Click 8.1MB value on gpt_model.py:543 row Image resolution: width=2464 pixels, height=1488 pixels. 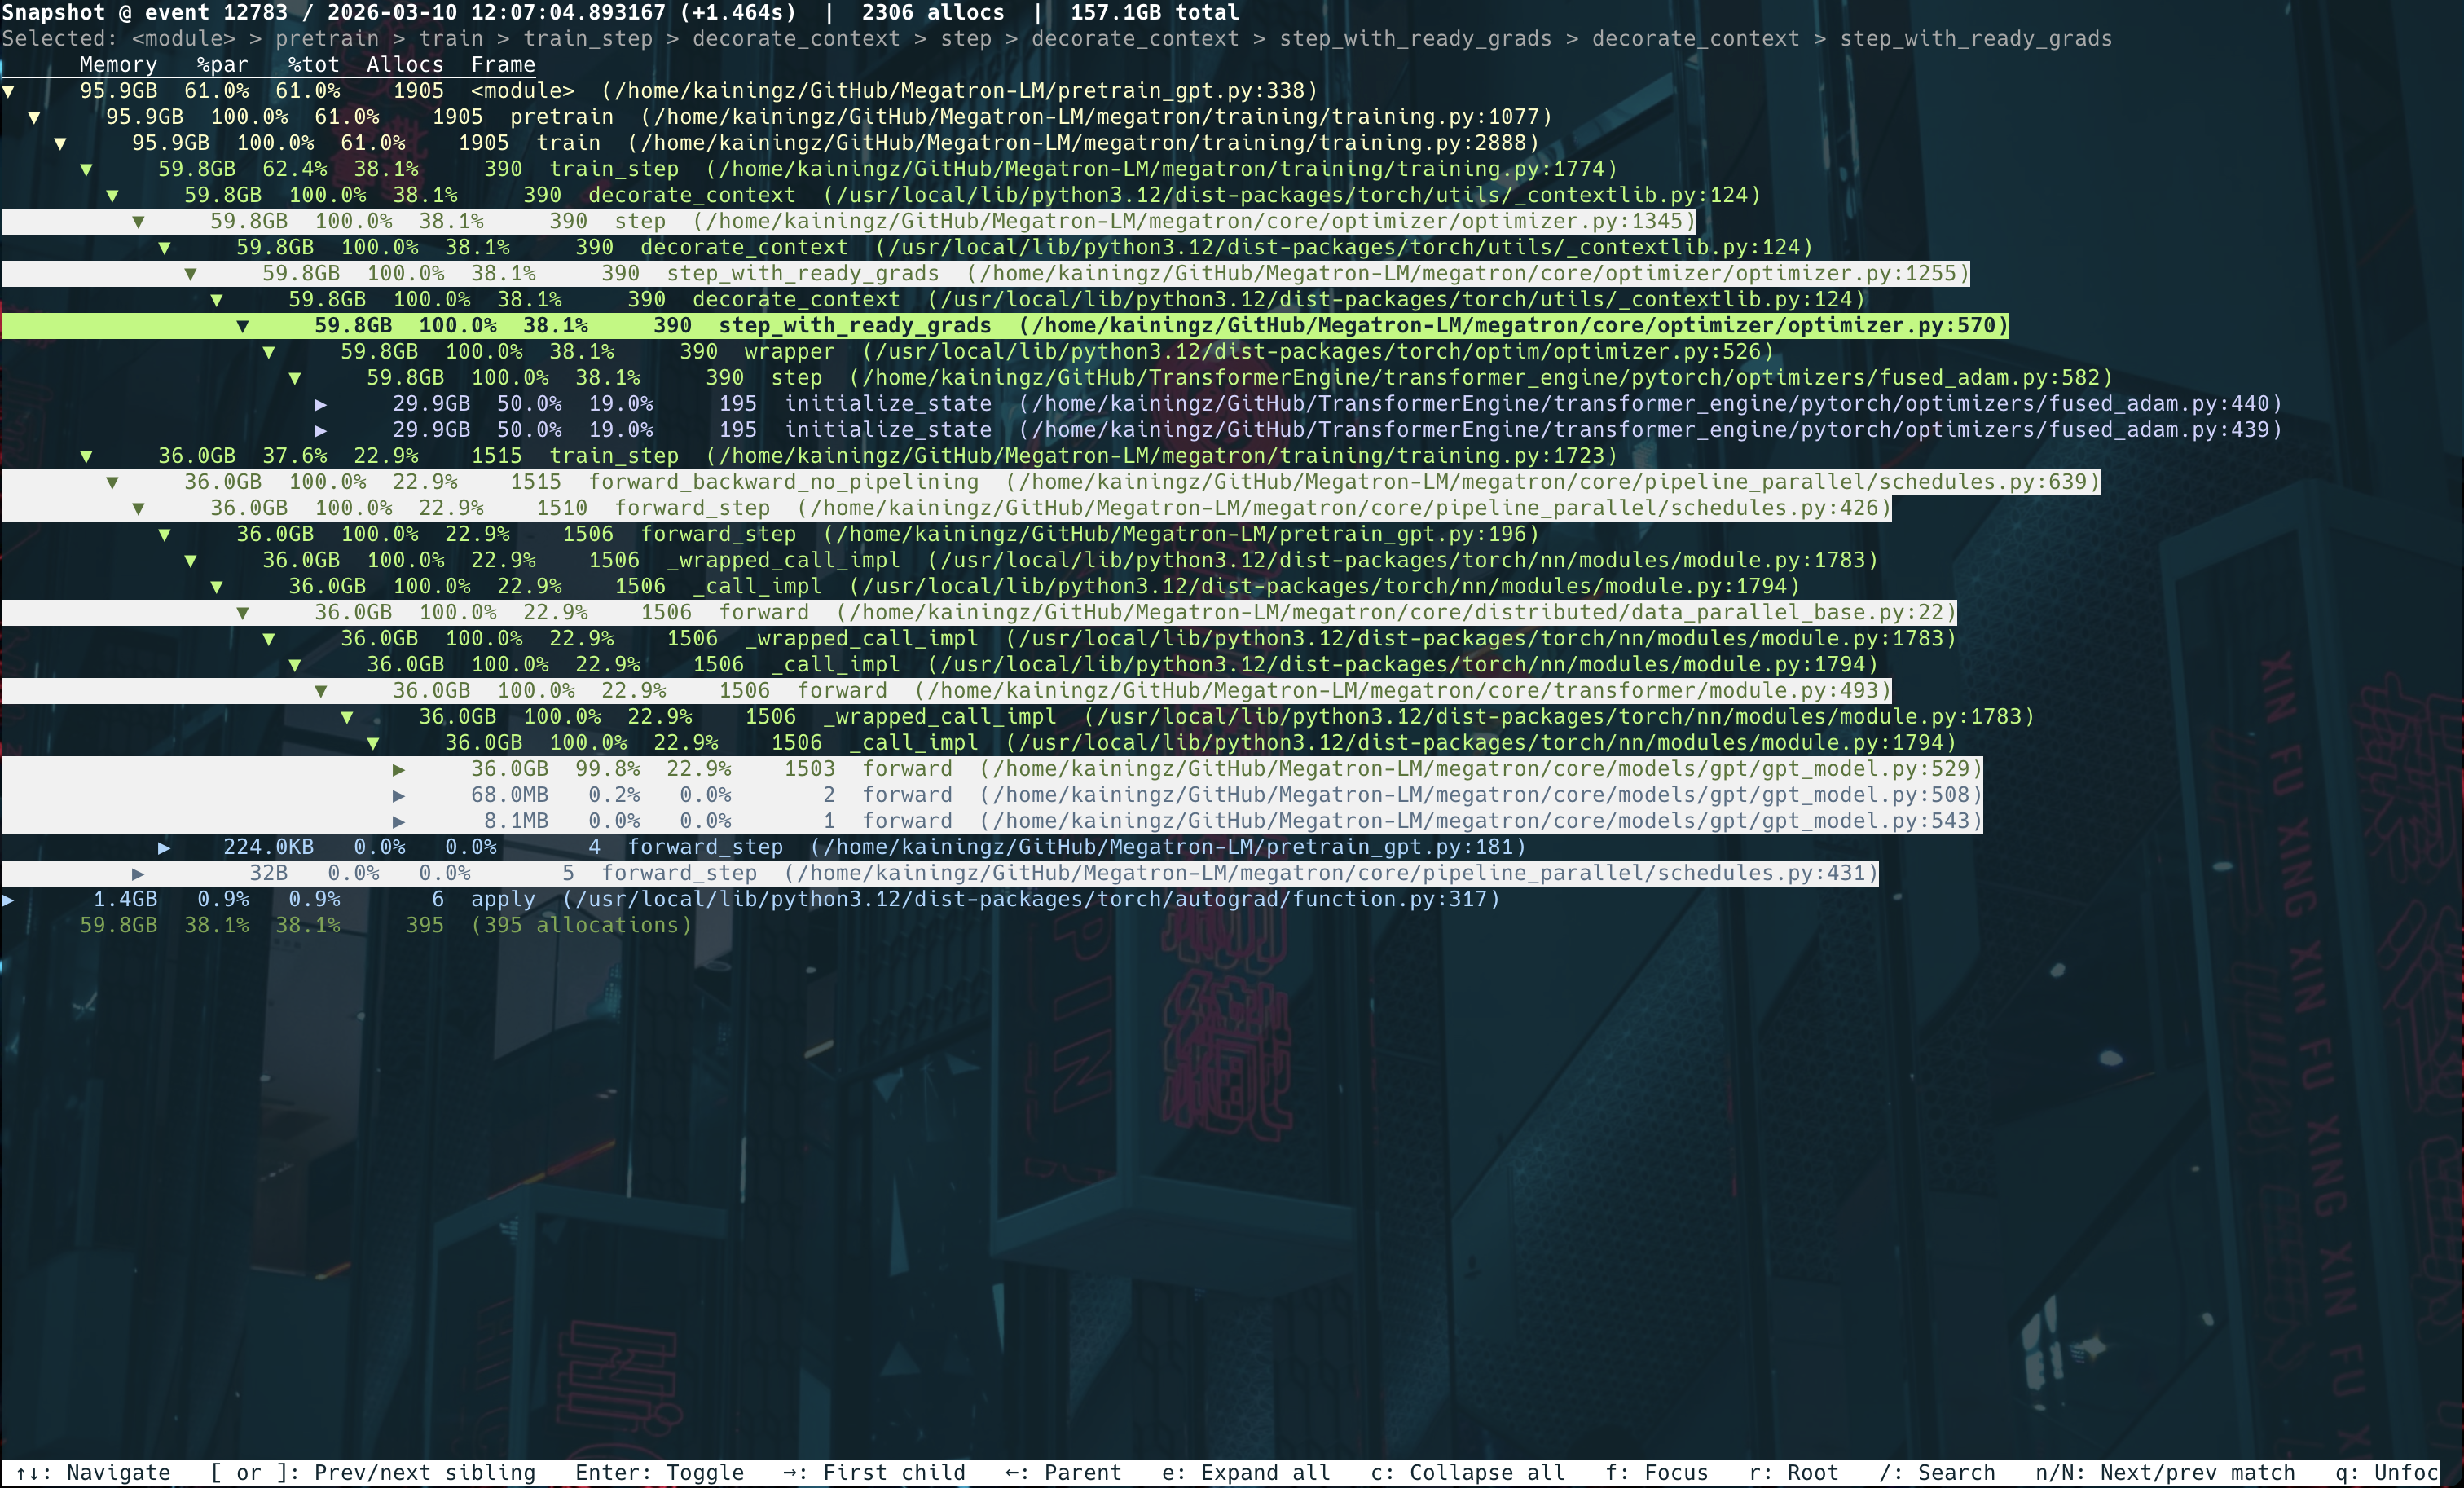[x=516, y=821]
